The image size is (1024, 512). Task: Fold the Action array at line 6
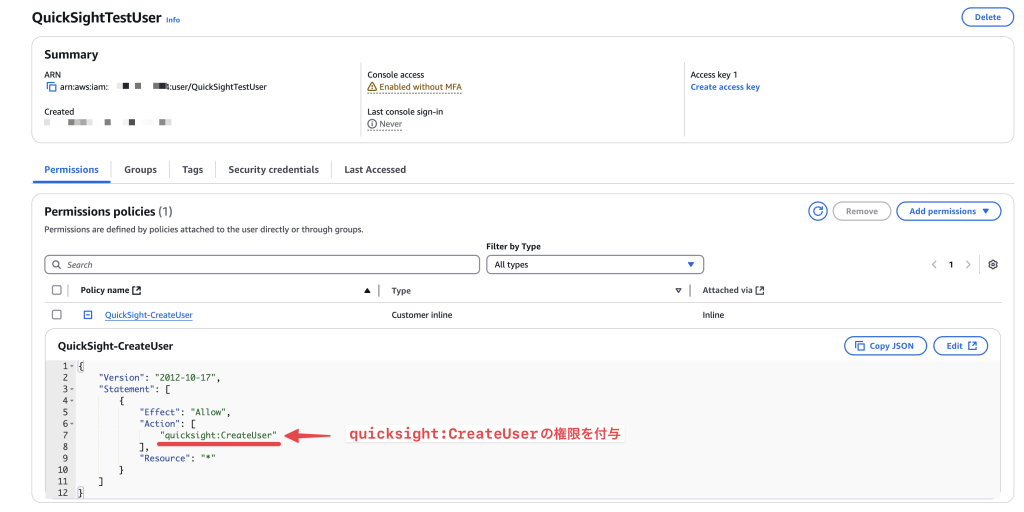pos(72,424)
